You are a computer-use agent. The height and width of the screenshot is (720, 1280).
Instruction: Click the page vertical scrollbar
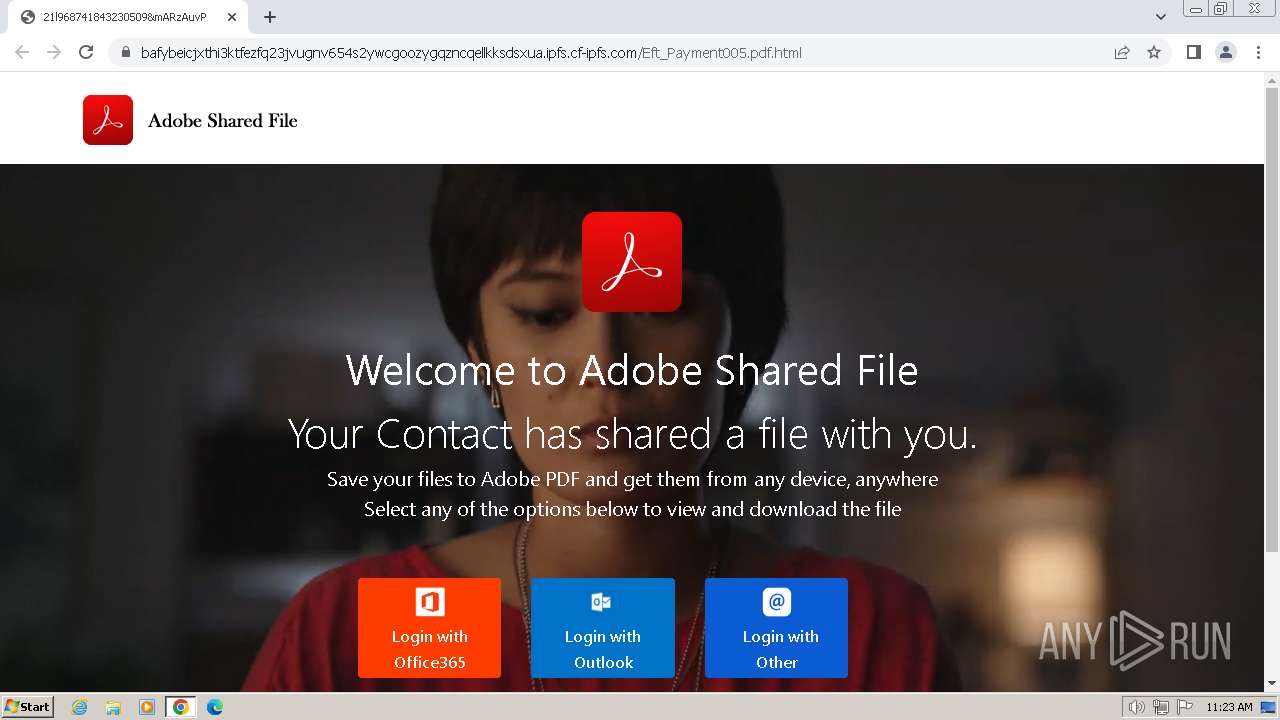[1272, 320]
